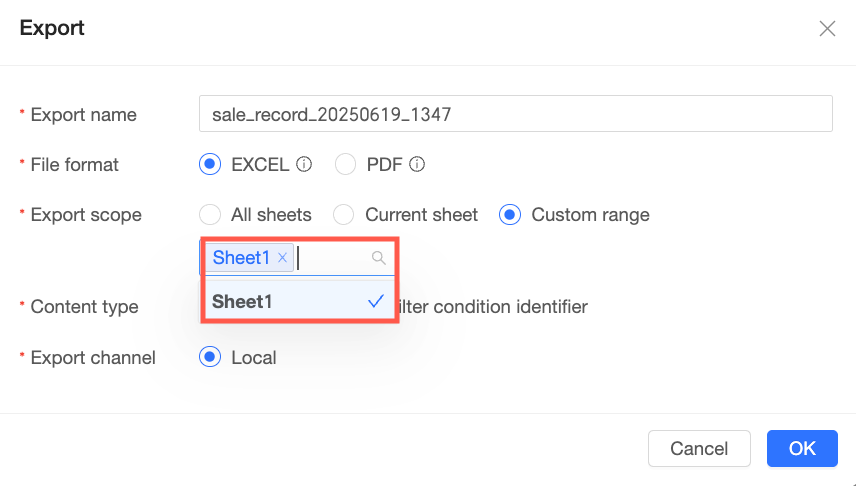856x486 pixels.
Task: Close the Export dialog with the X
Action: click(827, 28)
